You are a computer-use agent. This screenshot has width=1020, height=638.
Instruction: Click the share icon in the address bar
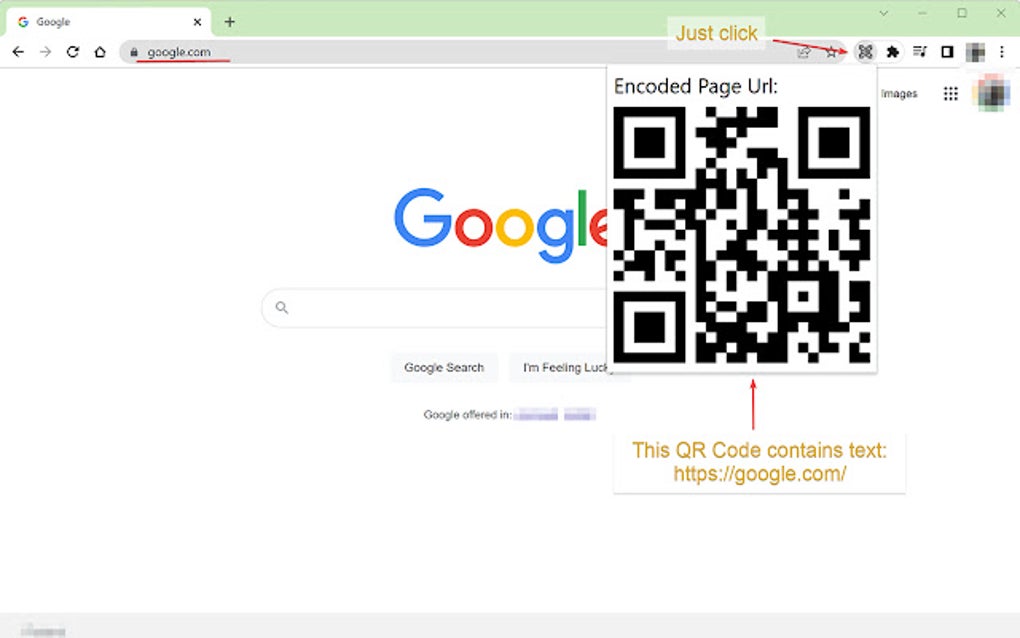pyautogui.click(x=805, y=52)
